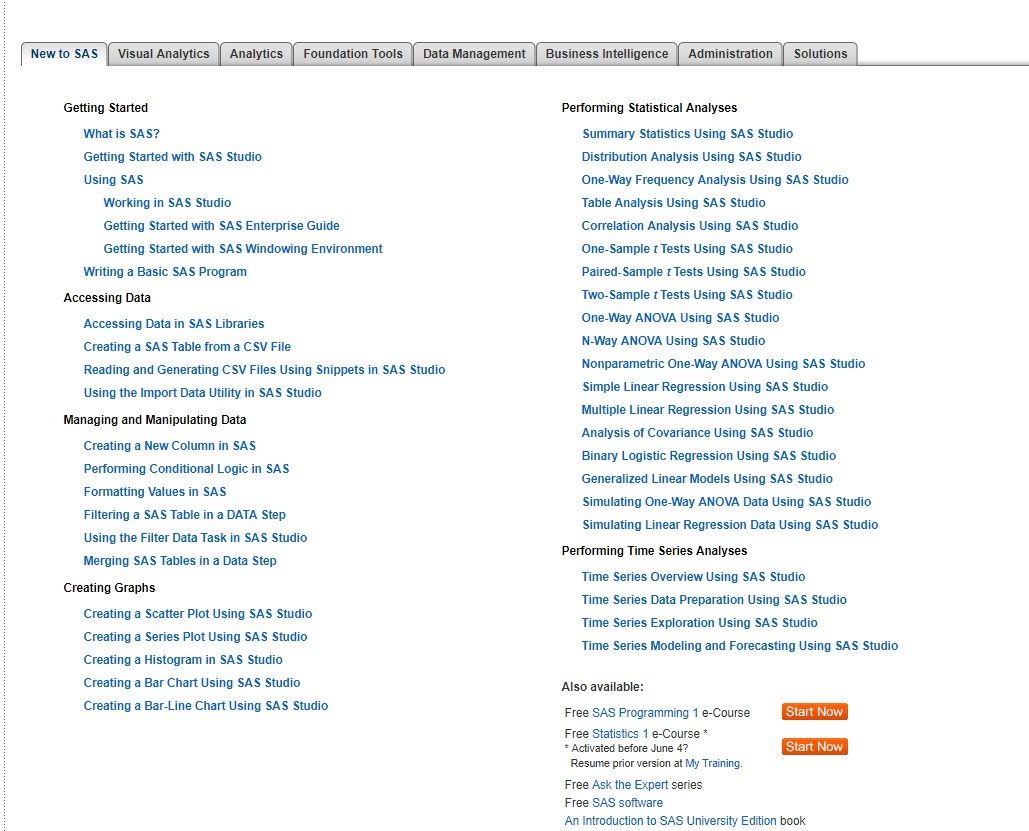Open the Analytics tab
This screenshot has height=831, width=1029.
(x=256, y=54)
